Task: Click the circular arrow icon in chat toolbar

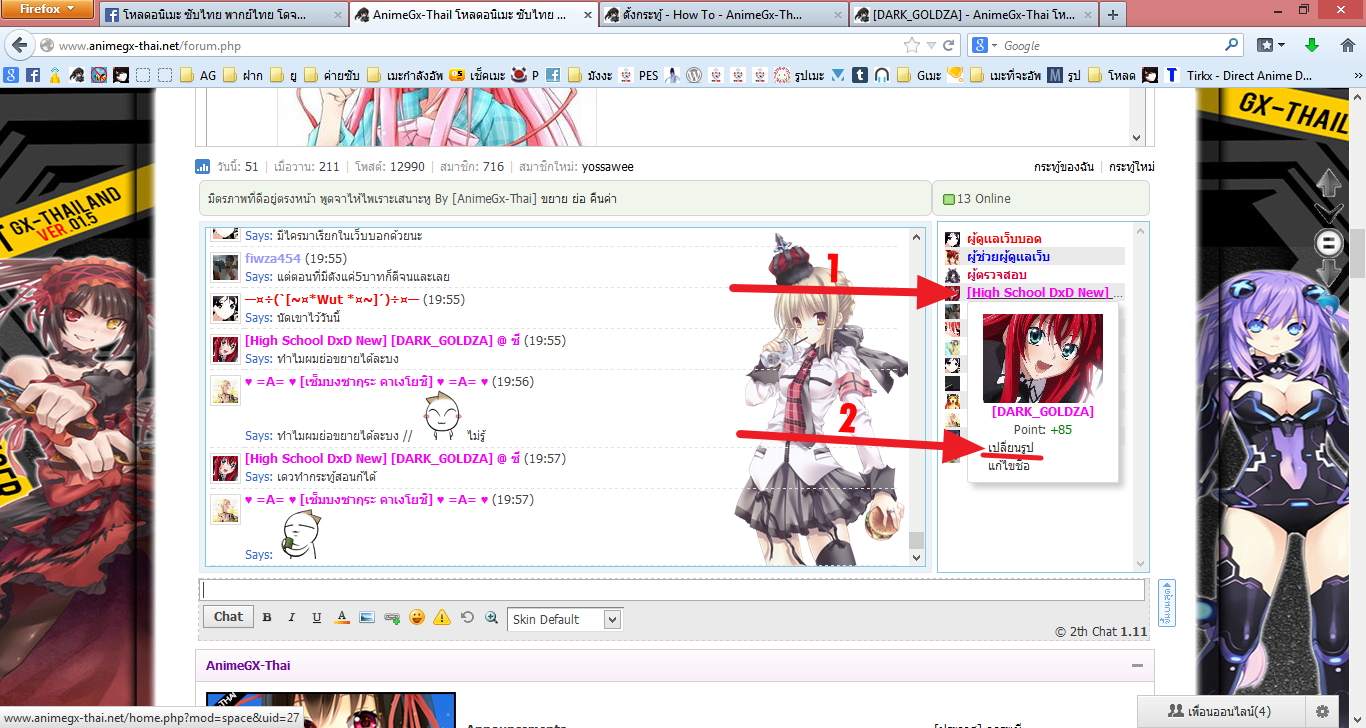Action: tap(467, 618)
